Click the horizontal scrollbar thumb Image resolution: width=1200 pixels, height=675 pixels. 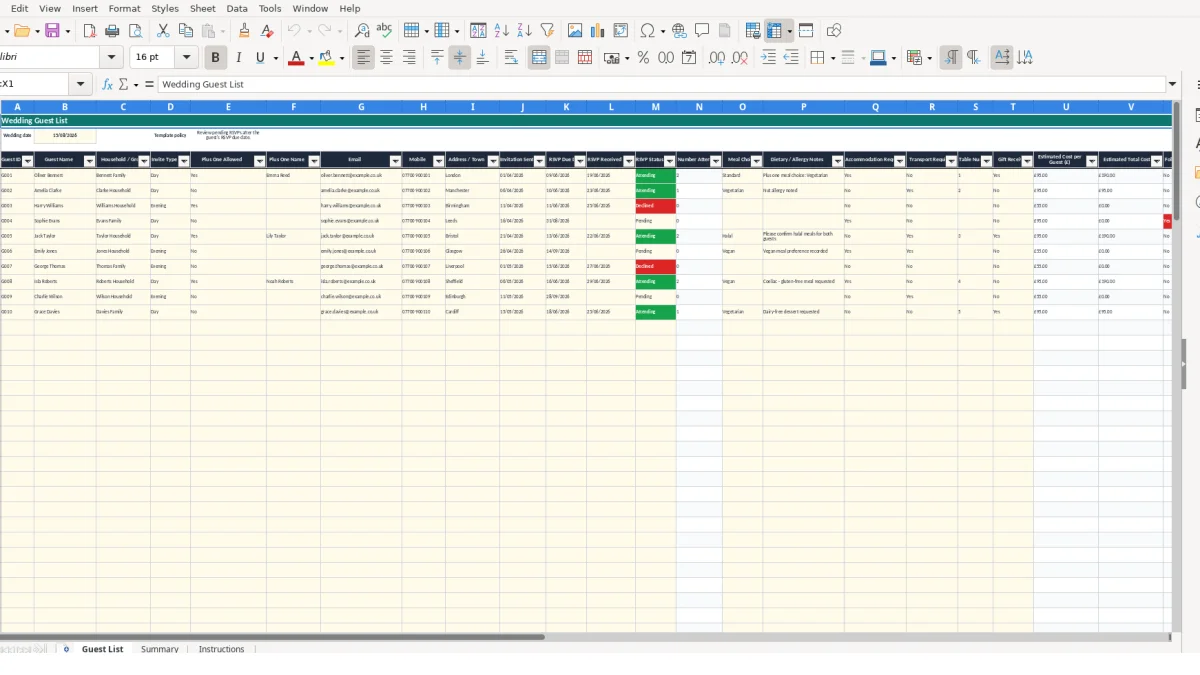pos(272,636)
